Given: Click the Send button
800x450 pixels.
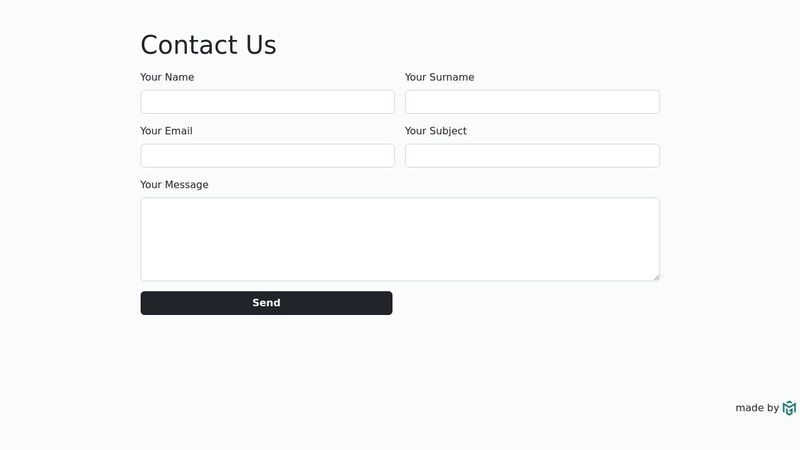Looking at the screenshot, I should (266, 303).
